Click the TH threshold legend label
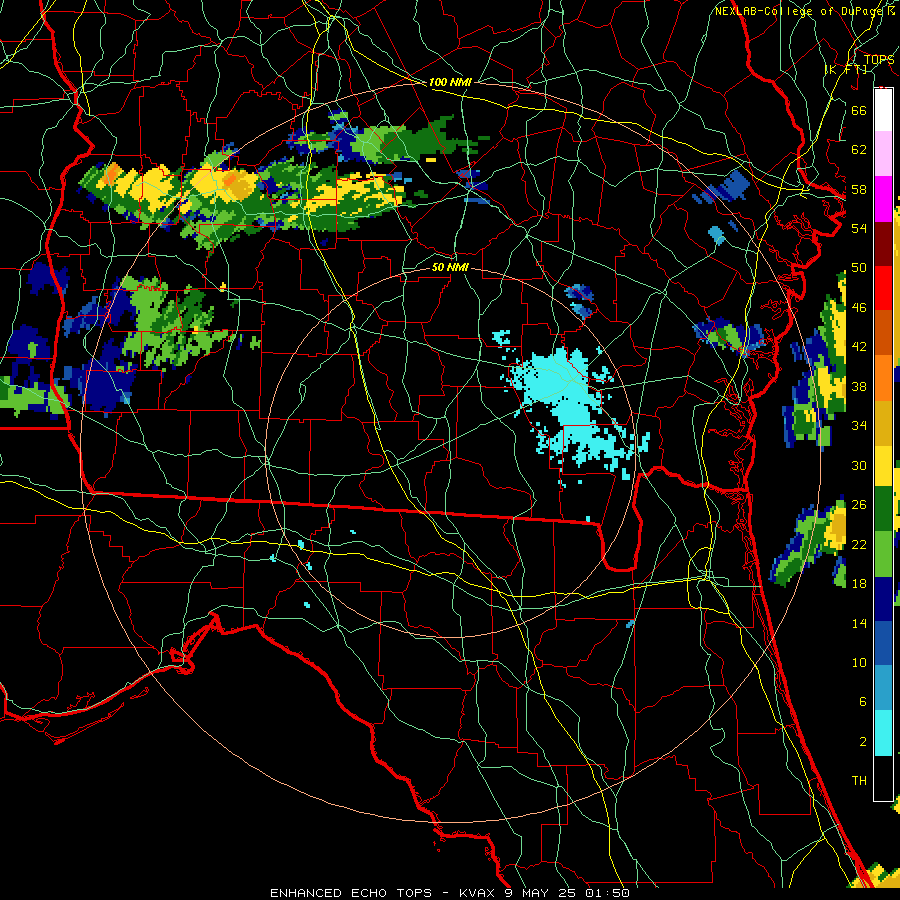The height and width of the screenshot is (900, 900). [x=859, y=781]
